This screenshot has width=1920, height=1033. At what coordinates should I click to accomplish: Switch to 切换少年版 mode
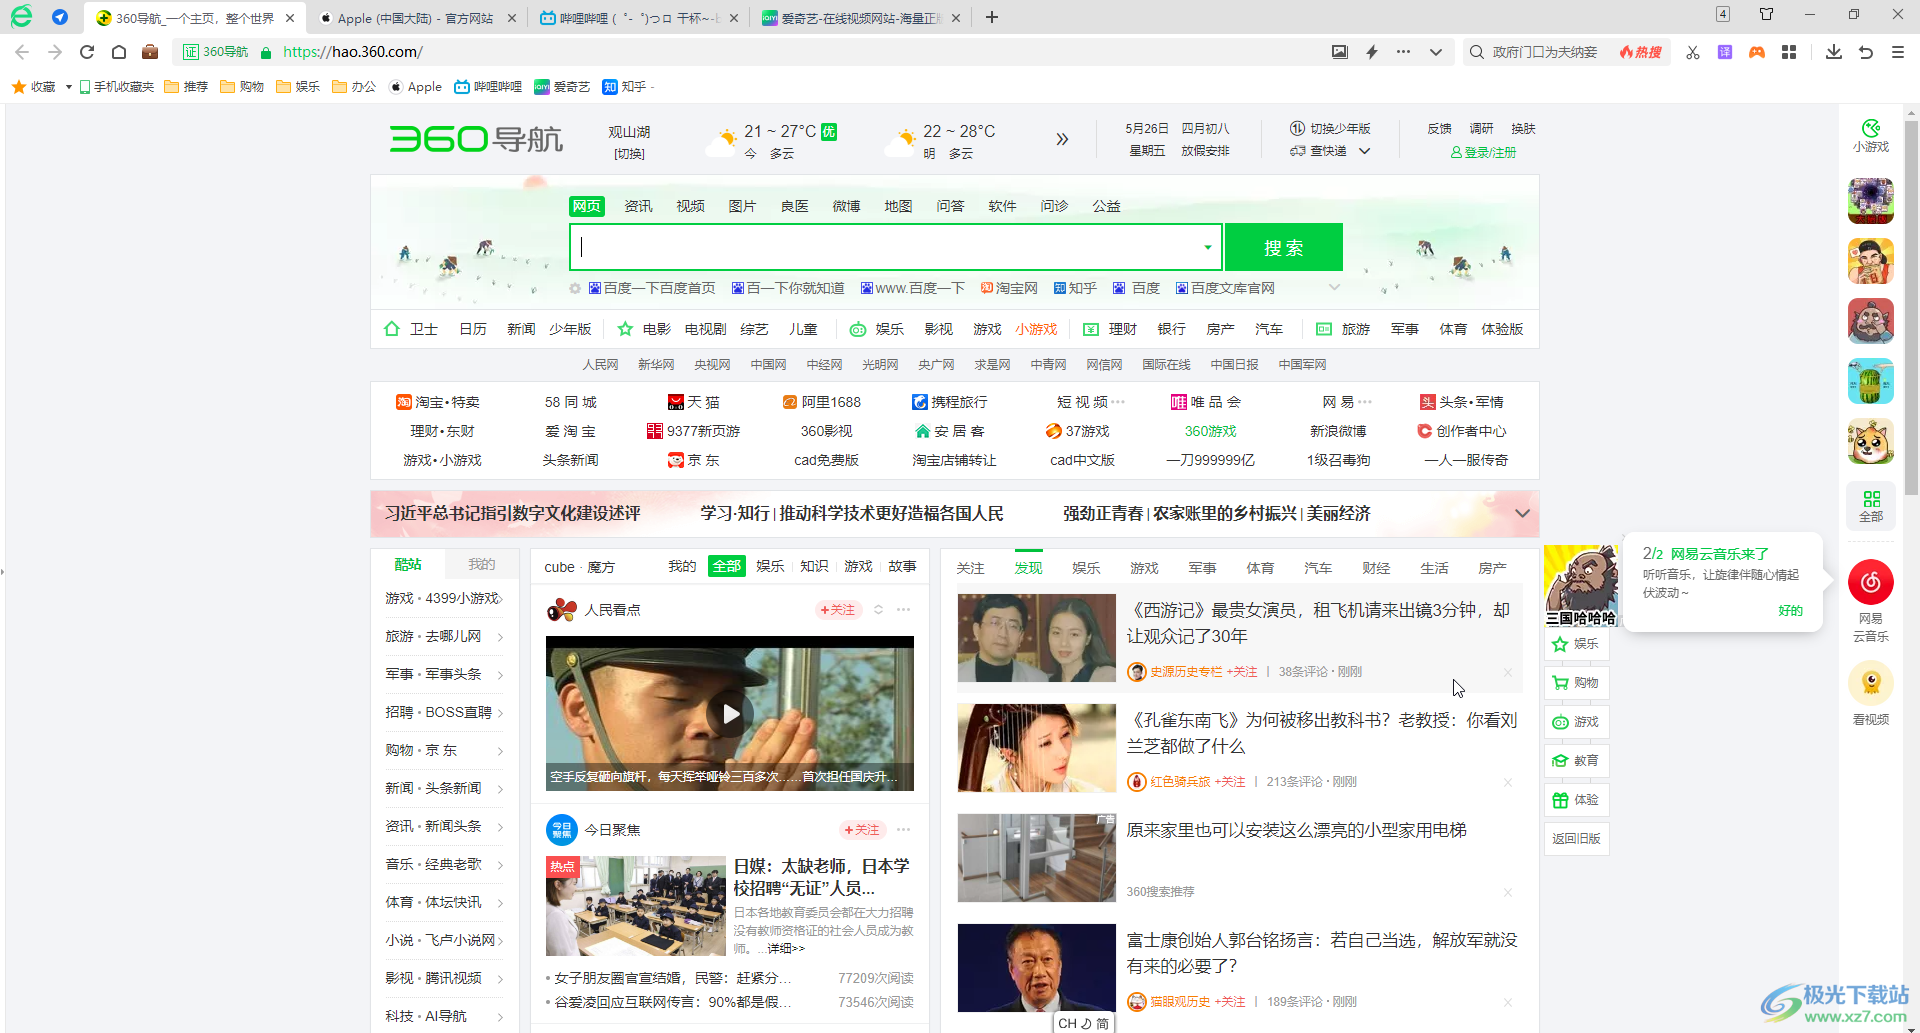1331,129
